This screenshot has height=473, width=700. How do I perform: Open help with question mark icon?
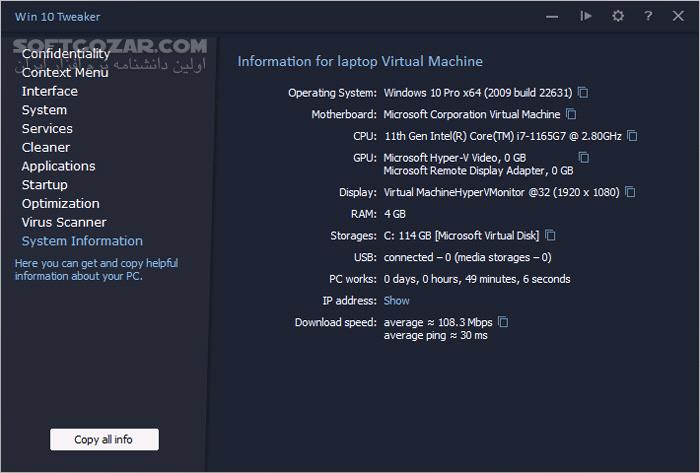pos(648,16)
